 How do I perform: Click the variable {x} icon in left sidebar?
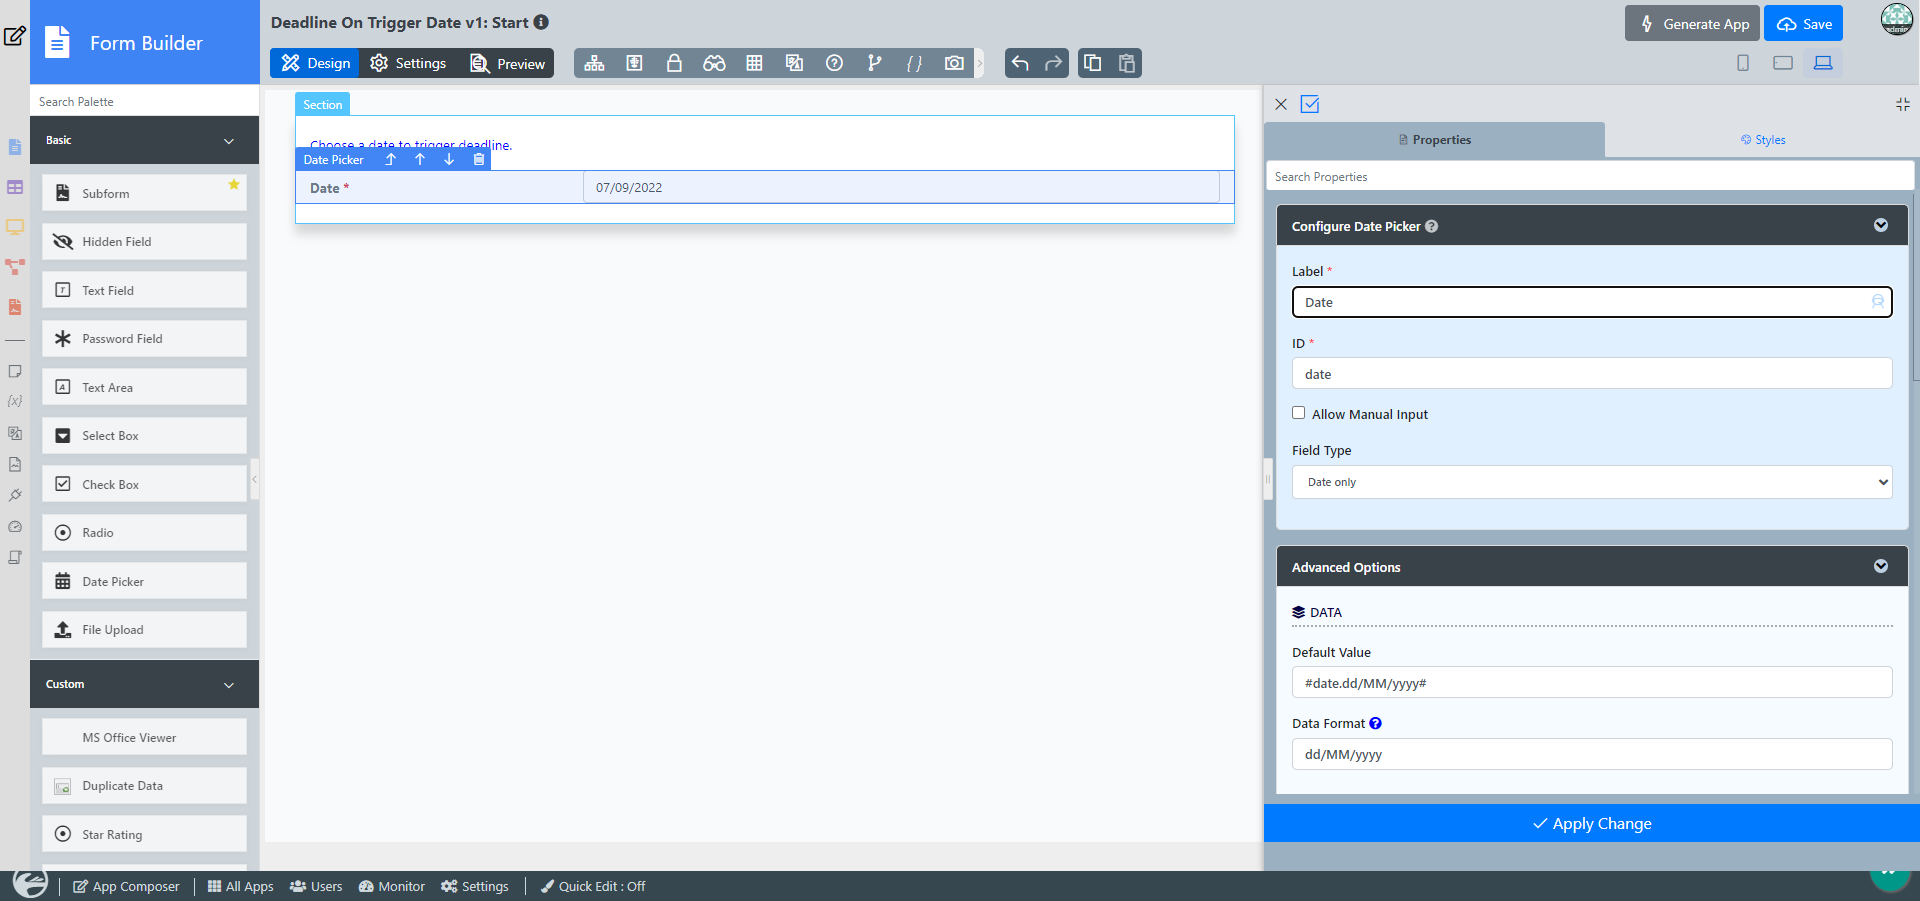(15, 401)
